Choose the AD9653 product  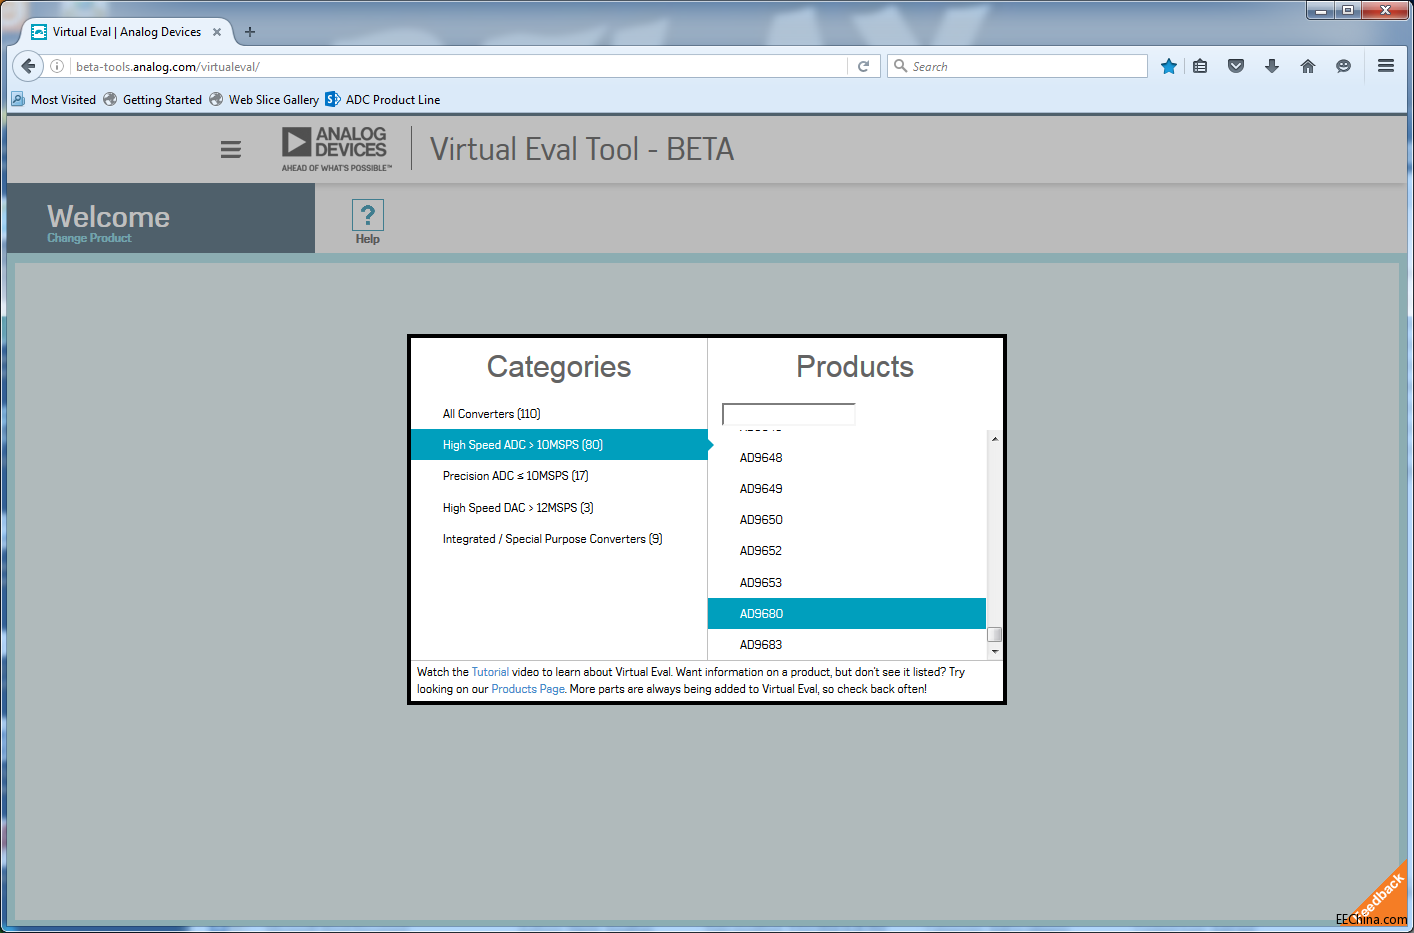pos(847,583)
